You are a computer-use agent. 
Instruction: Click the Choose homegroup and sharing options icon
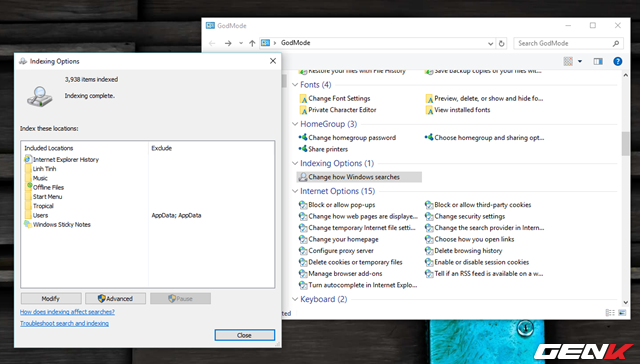pyautogui.click(x=429, y=138)
